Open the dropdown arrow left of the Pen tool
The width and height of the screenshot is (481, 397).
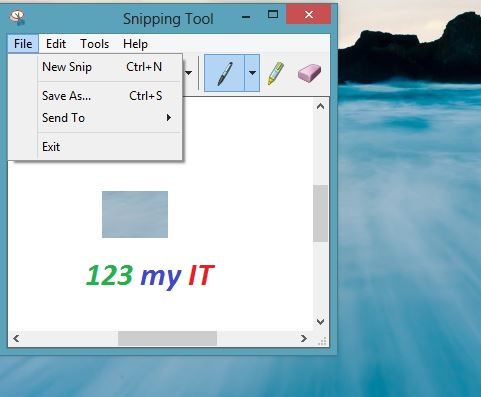189,73
